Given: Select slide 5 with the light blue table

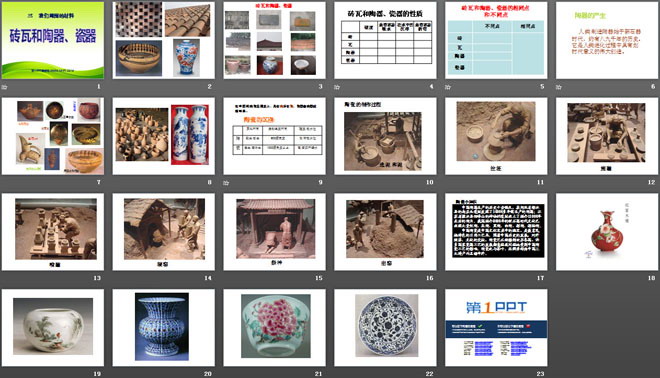Looking at the screenshot, I should pyautogui.click(x=496, y=40).
